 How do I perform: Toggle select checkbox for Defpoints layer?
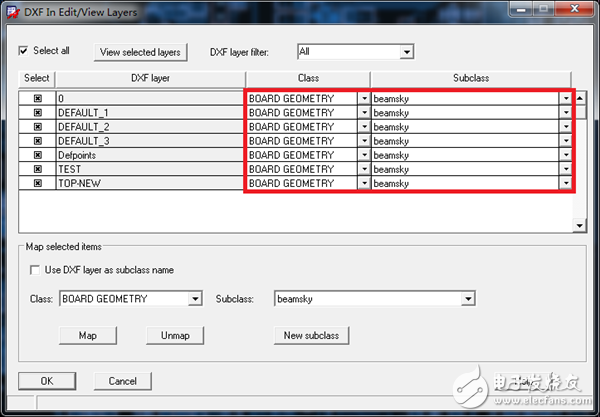point(38,155)
